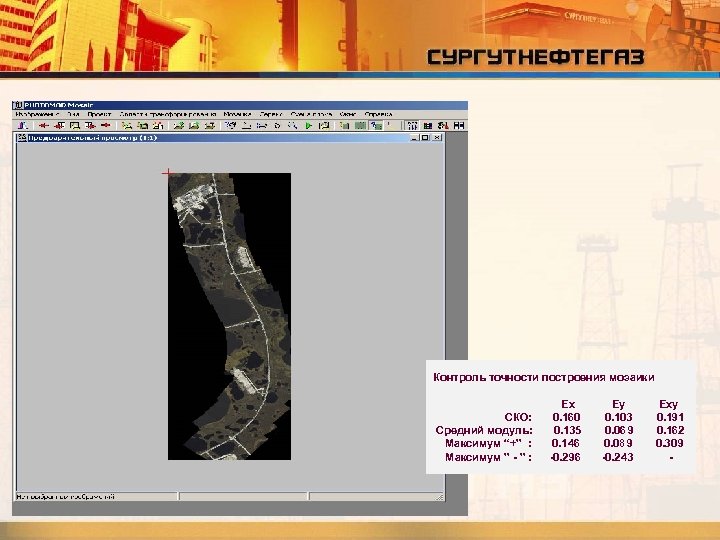Click the rectangle frame selection toolbar icon

pyautogui.click(x=74, y=125)
